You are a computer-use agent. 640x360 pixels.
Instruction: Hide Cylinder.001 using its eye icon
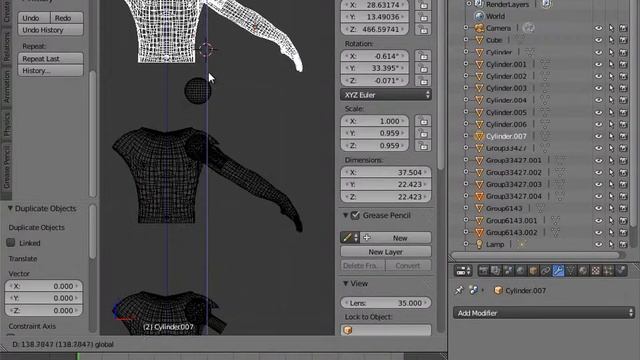pos(598,64)
